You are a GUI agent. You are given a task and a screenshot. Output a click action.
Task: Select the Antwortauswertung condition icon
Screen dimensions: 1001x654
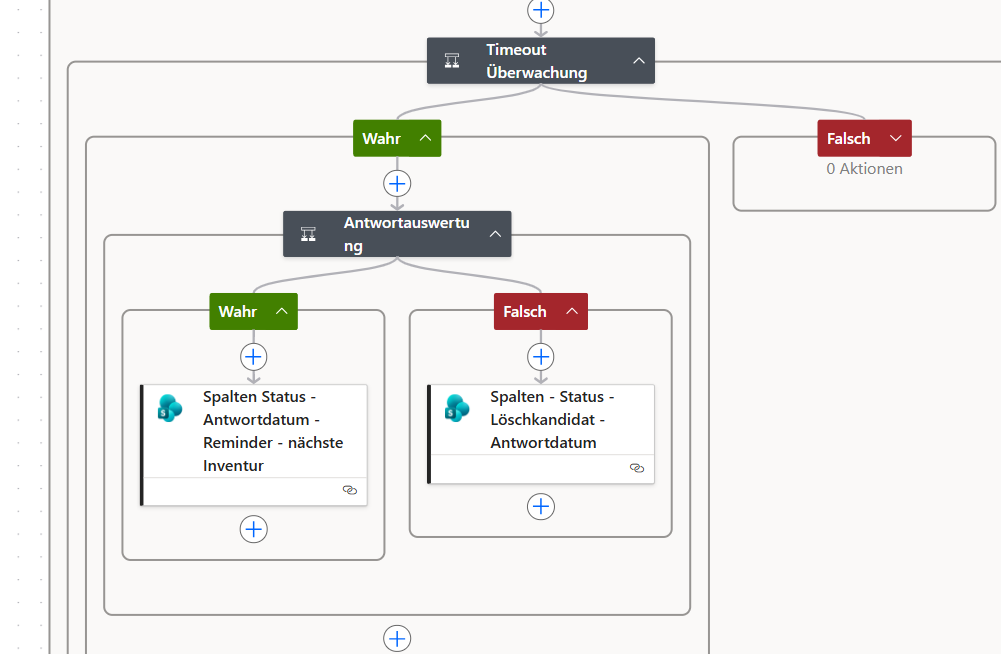pyautogui.click(x=308, y=234)
